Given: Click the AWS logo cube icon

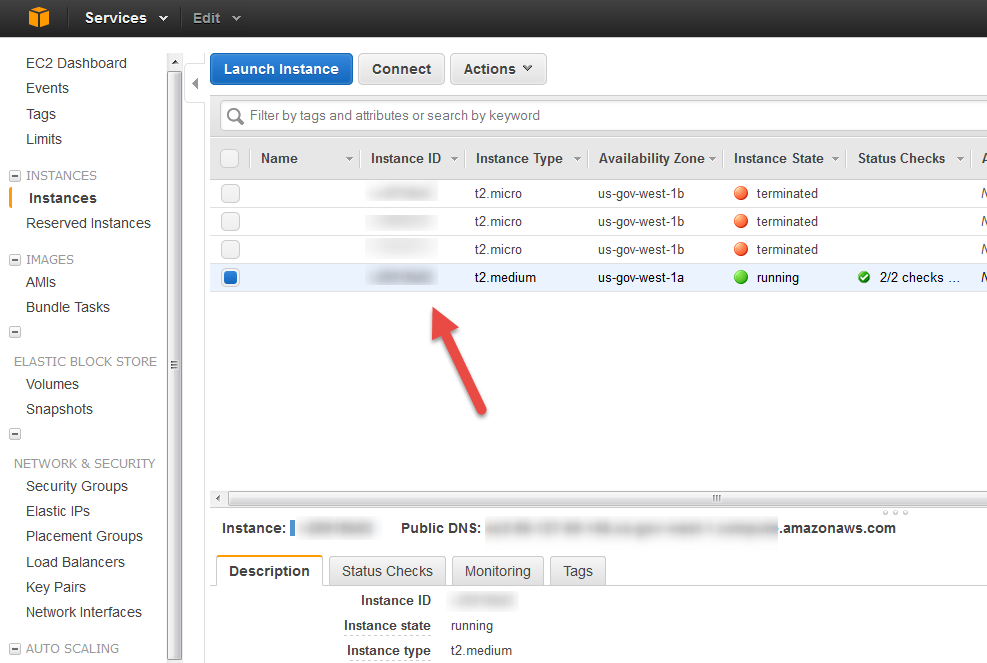Looking at the screenshot, I should point(37,17).
